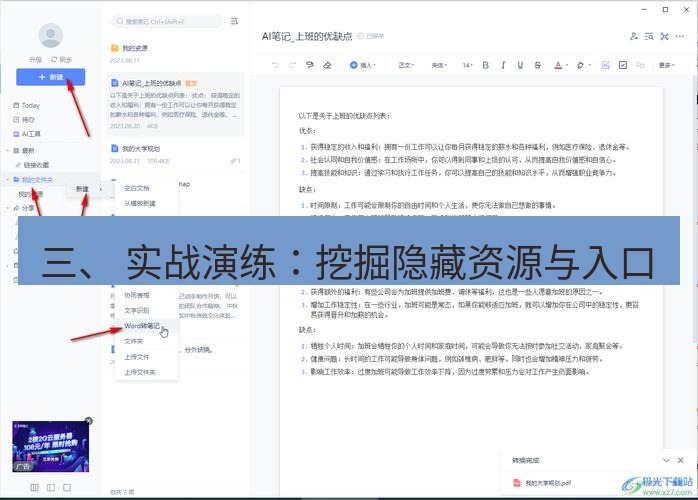
Task: Click the blue 新建 button
Action: 50,77
